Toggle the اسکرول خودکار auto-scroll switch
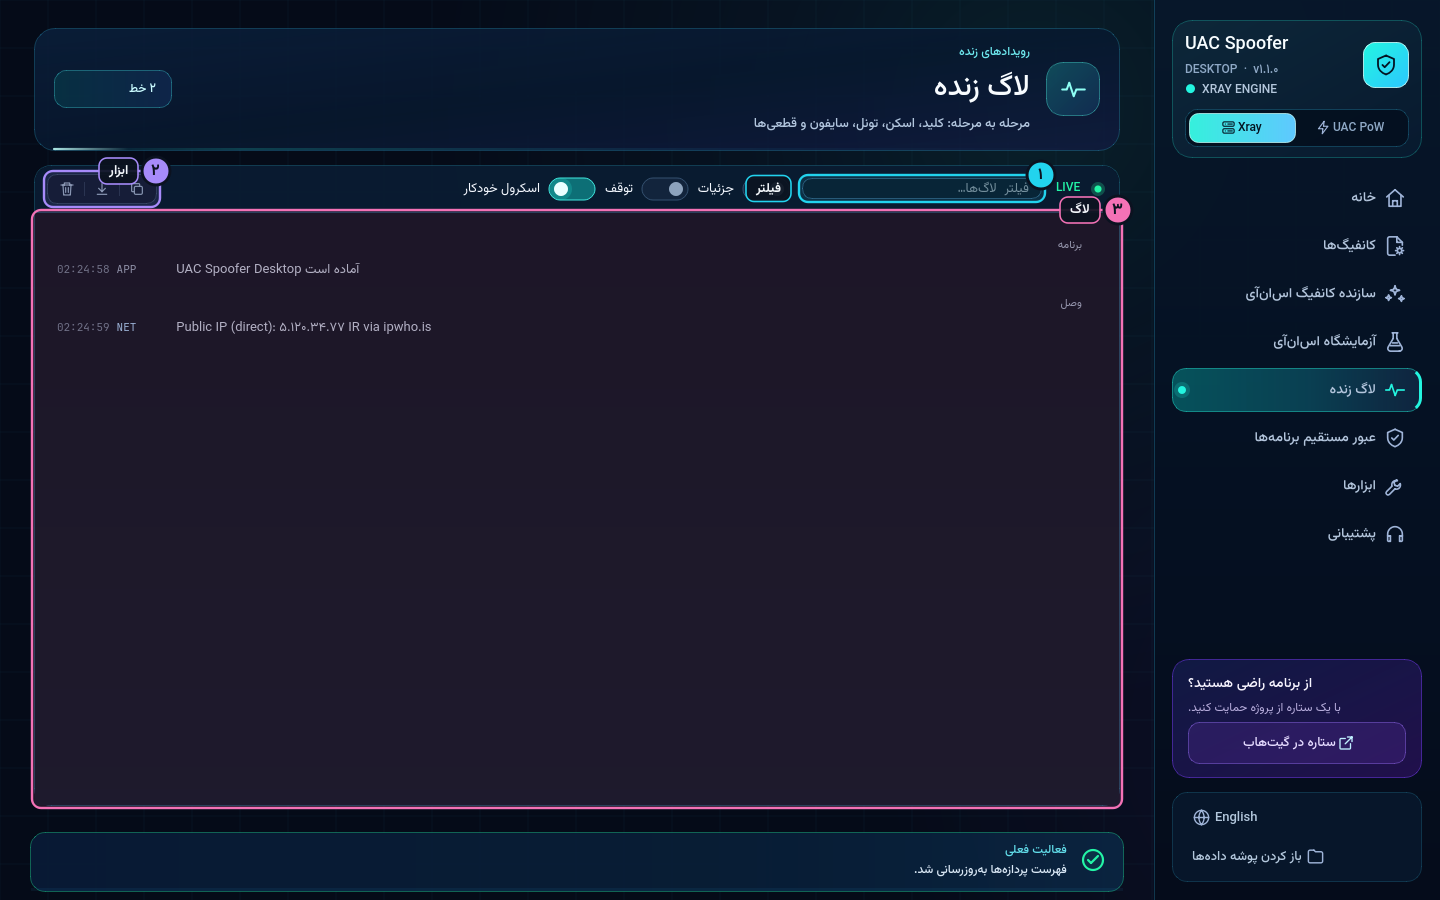This screenshot has width=1440, height=900. [572, 189]
